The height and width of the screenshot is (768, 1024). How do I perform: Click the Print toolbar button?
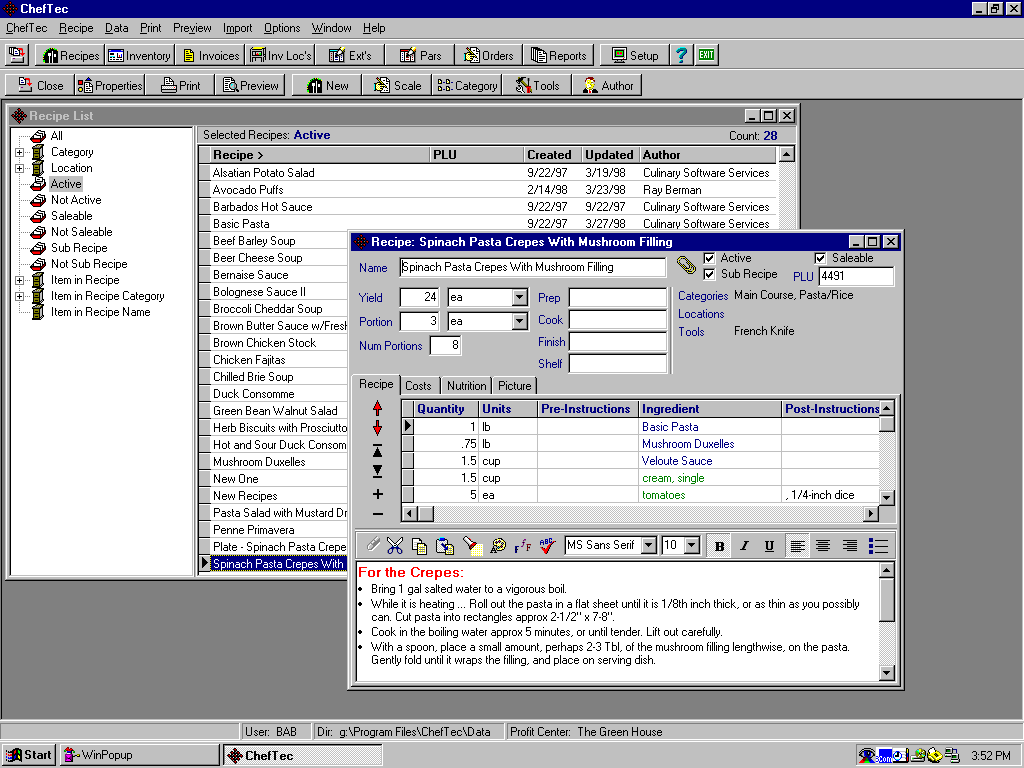(x=180, y=86)
